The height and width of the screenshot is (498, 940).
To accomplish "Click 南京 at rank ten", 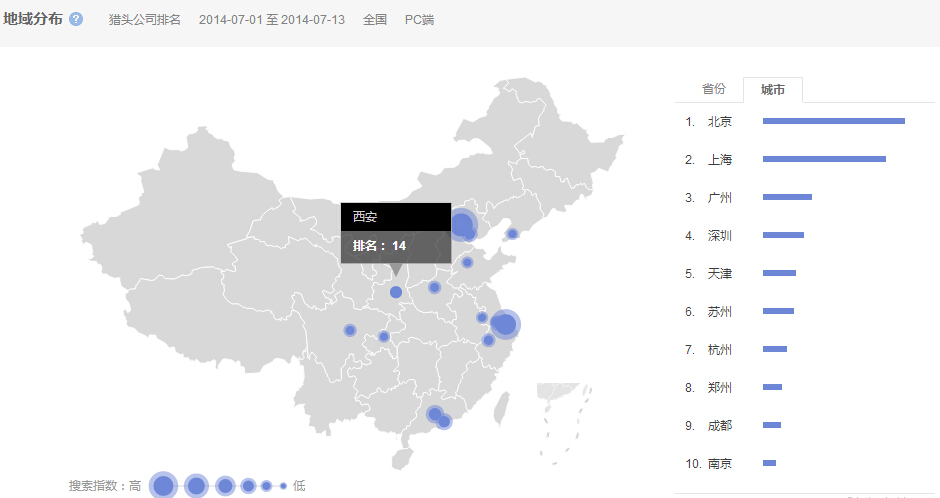I will click(720, 463).
